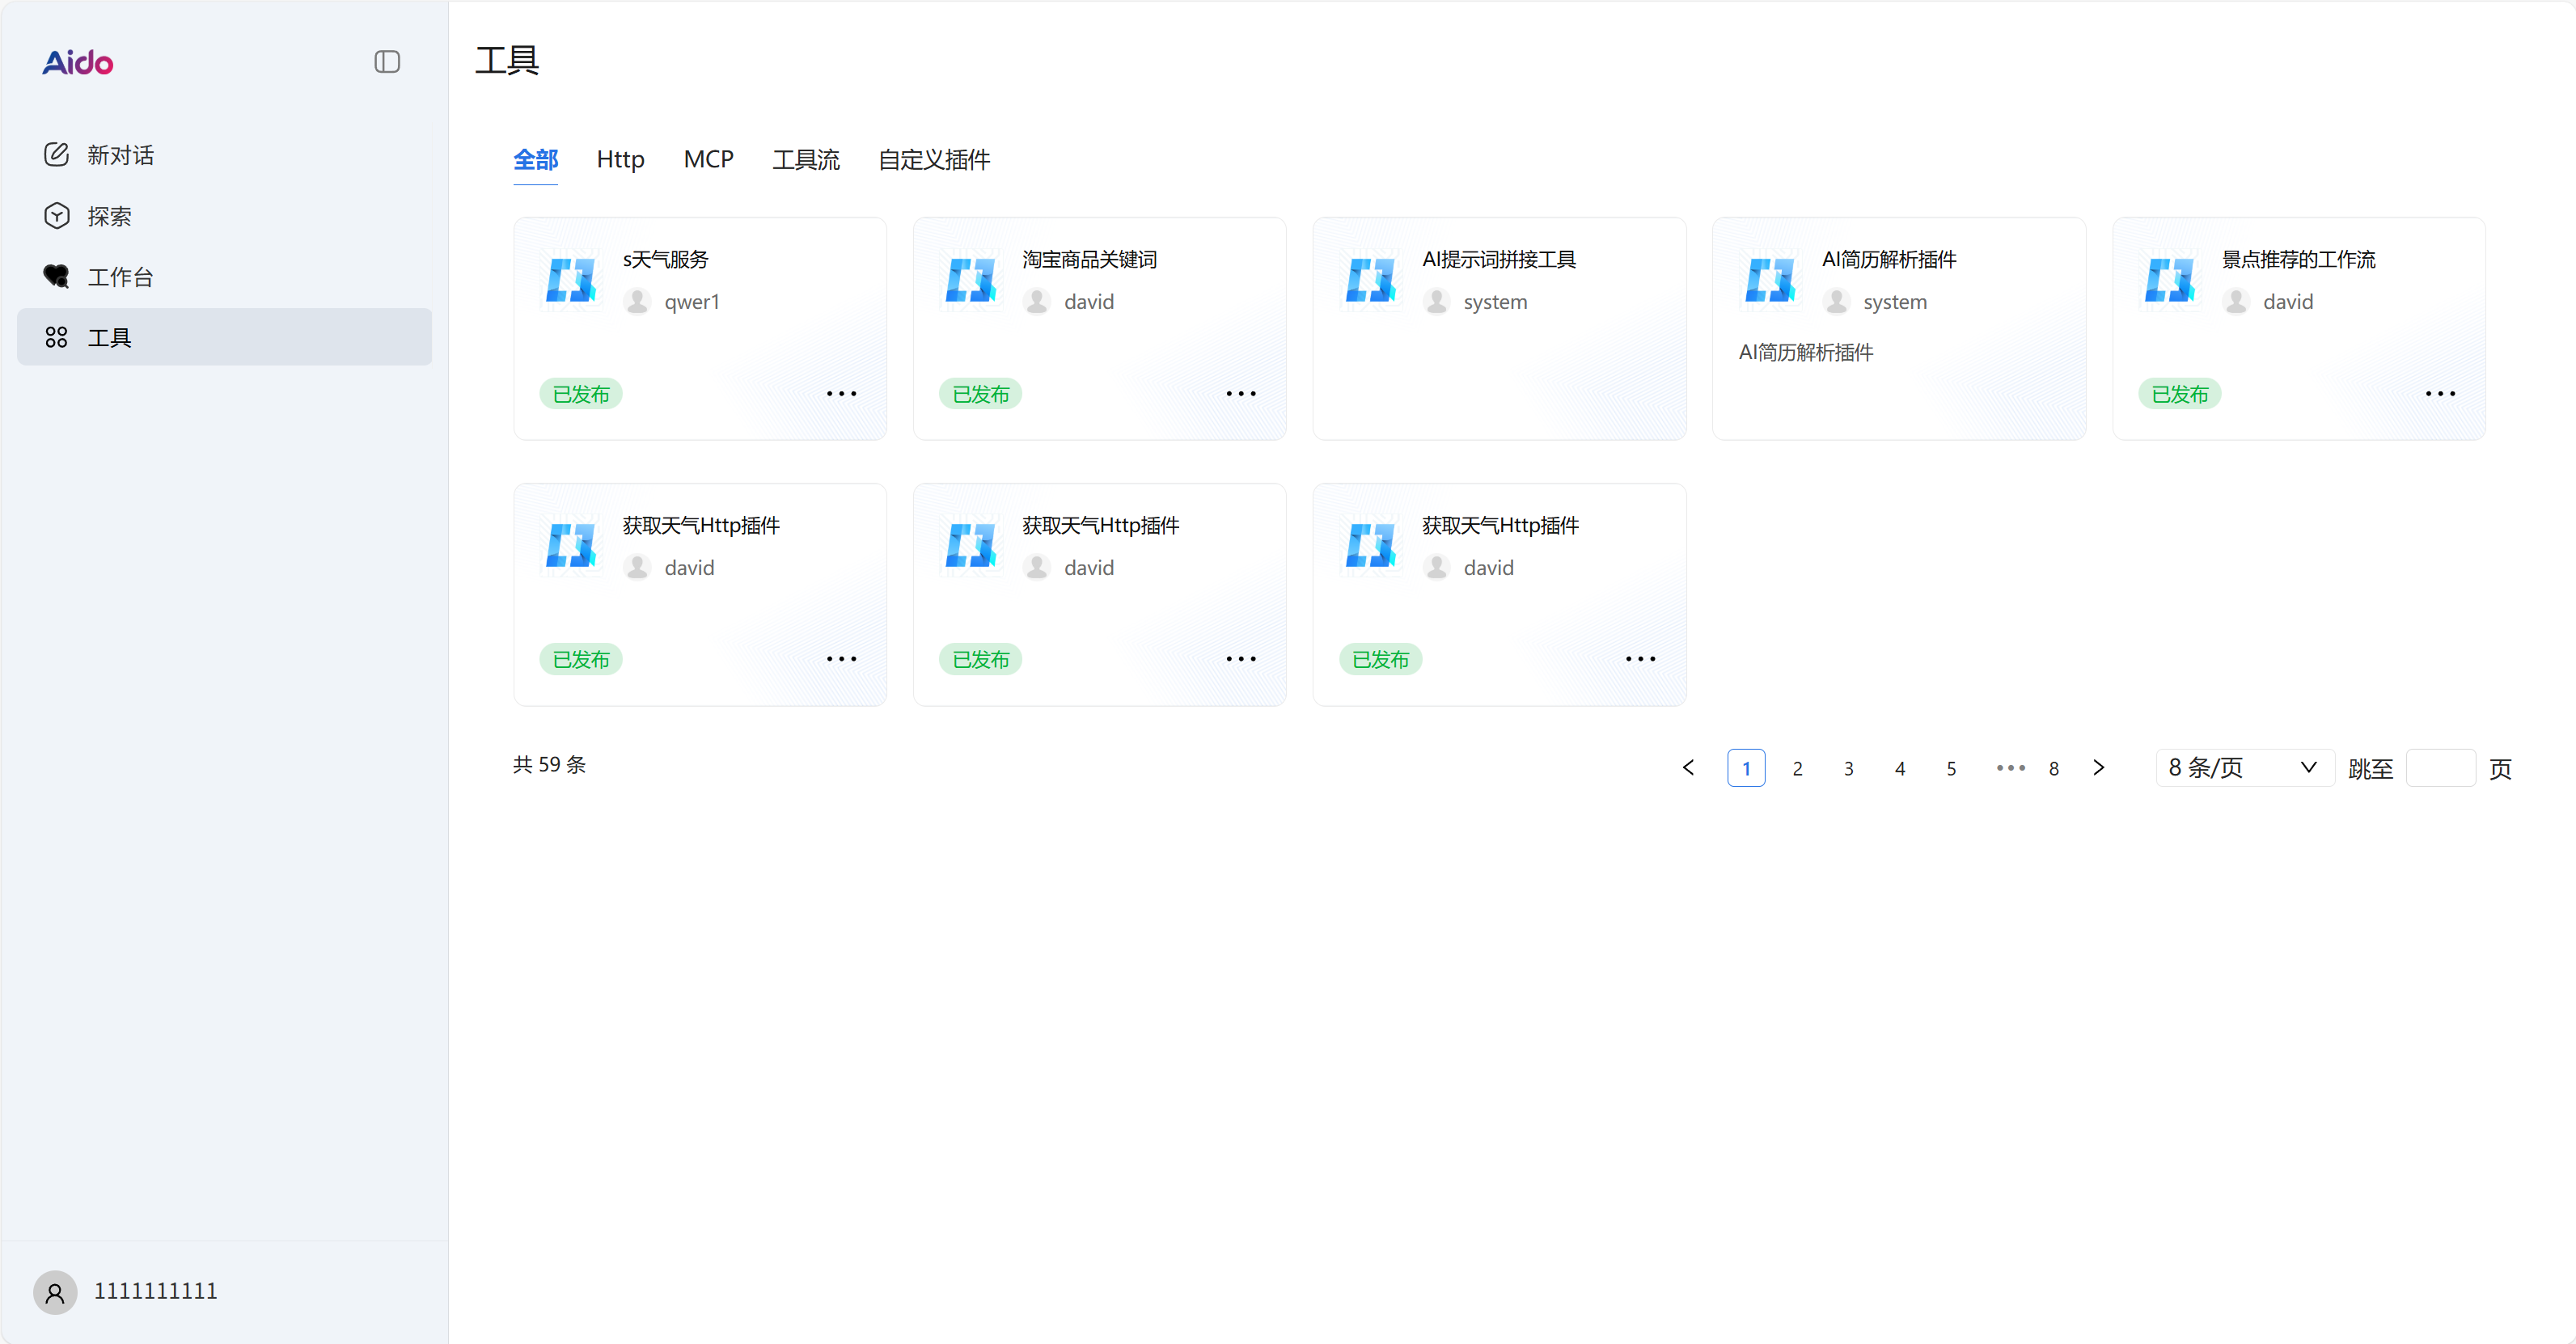This screenshot has height=1344, width=2576.
Task: Switch to the Http tab
Action: pos(620,160)
